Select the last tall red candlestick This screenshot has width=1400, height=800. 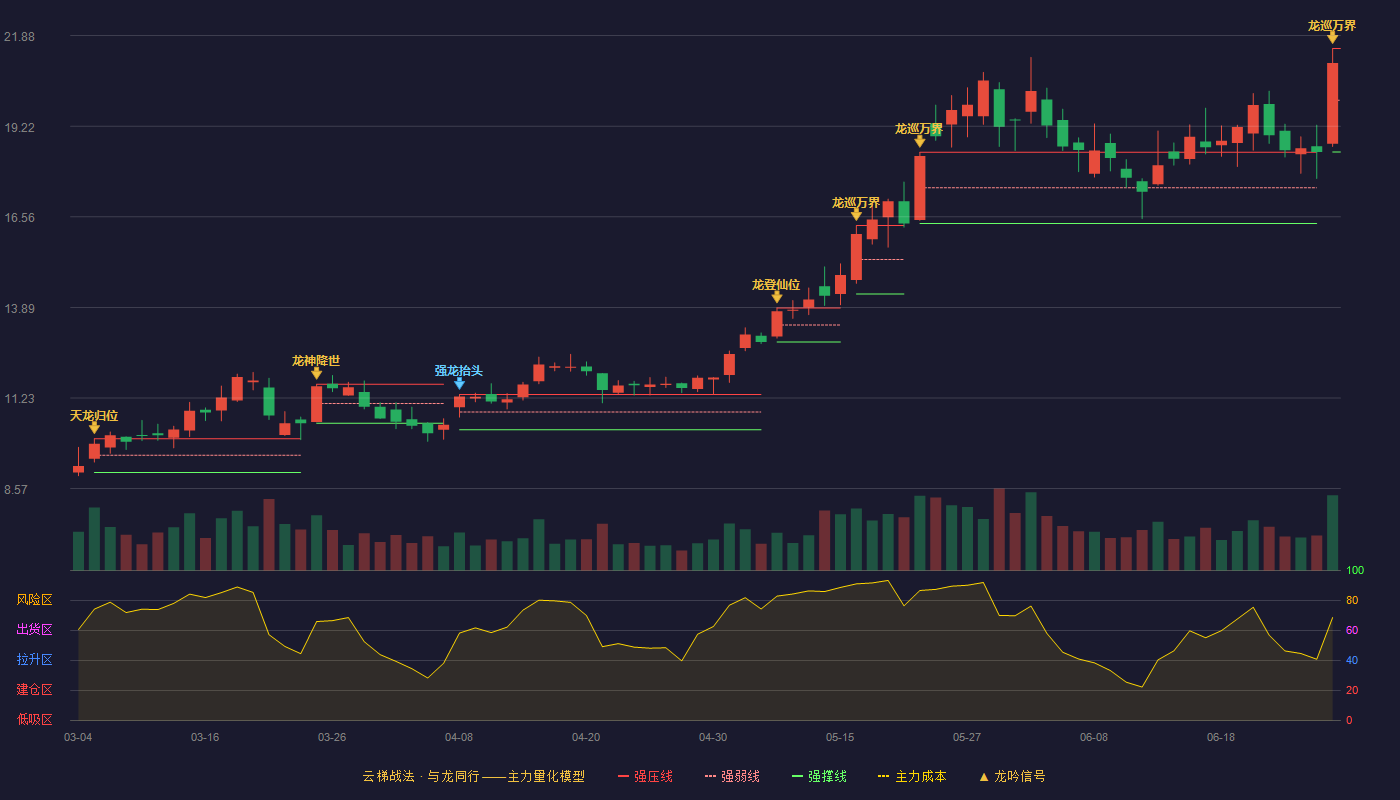pos(1332,103)
